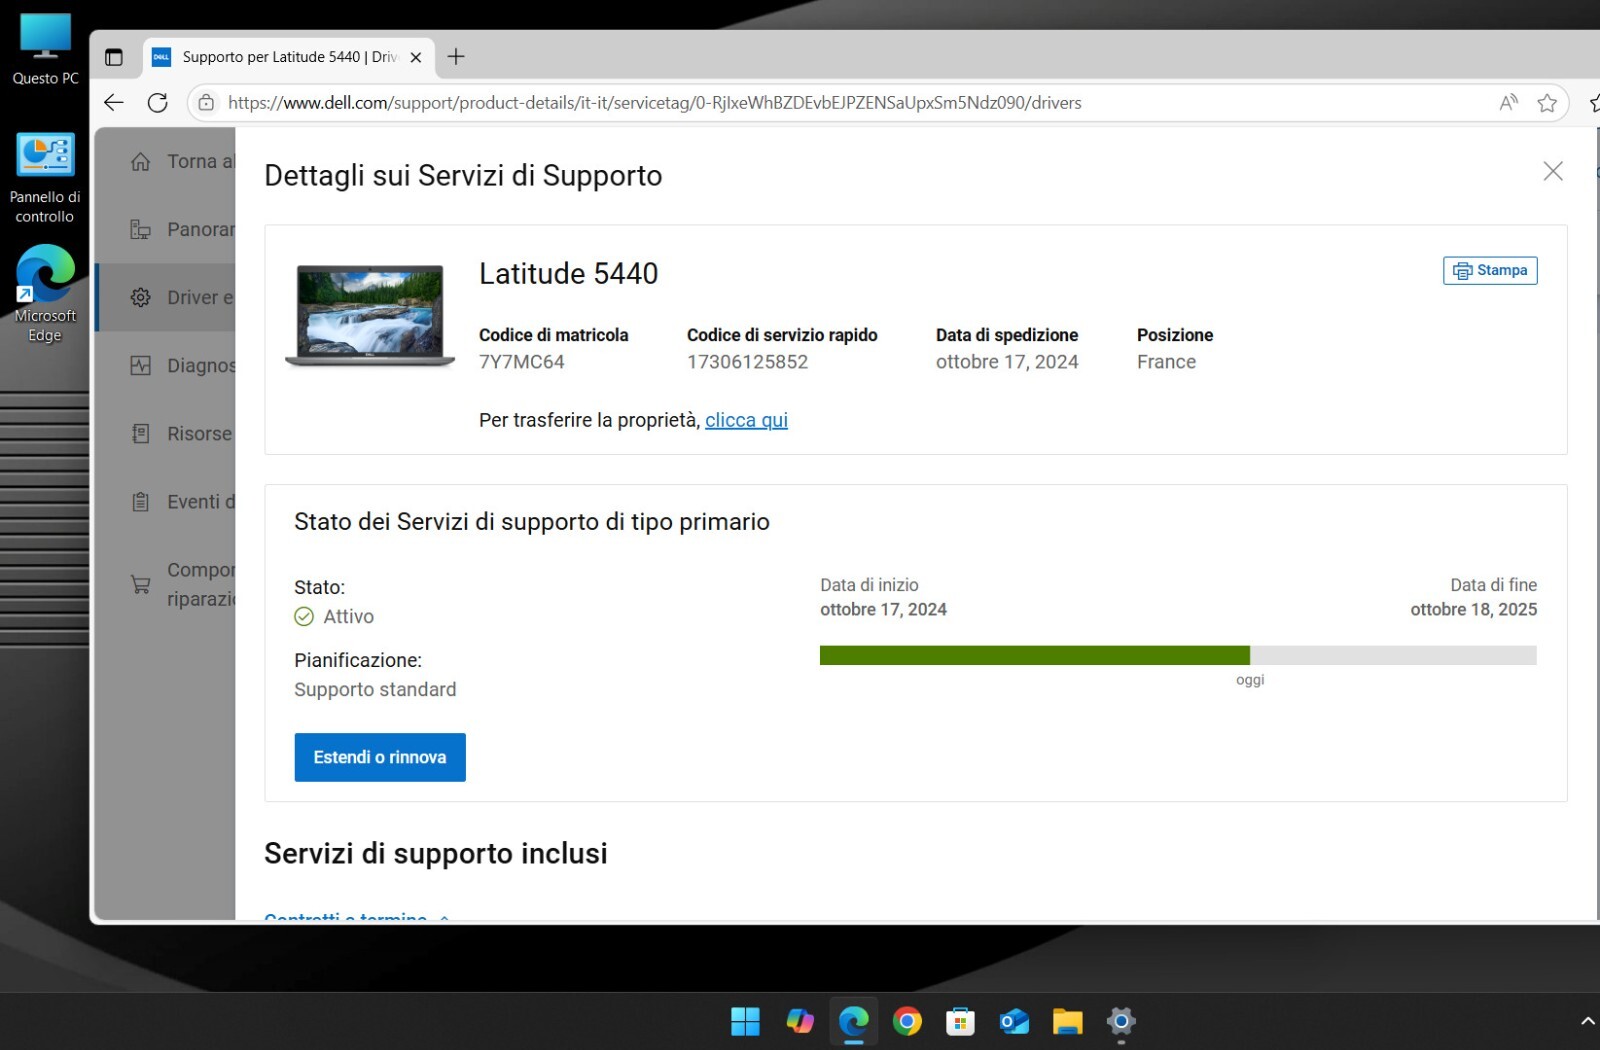Viewport: 1600px width, 1050px height.
Task: Click the tab actions icon in Edge
Action: pyautogui.click(x=114, y=57)
